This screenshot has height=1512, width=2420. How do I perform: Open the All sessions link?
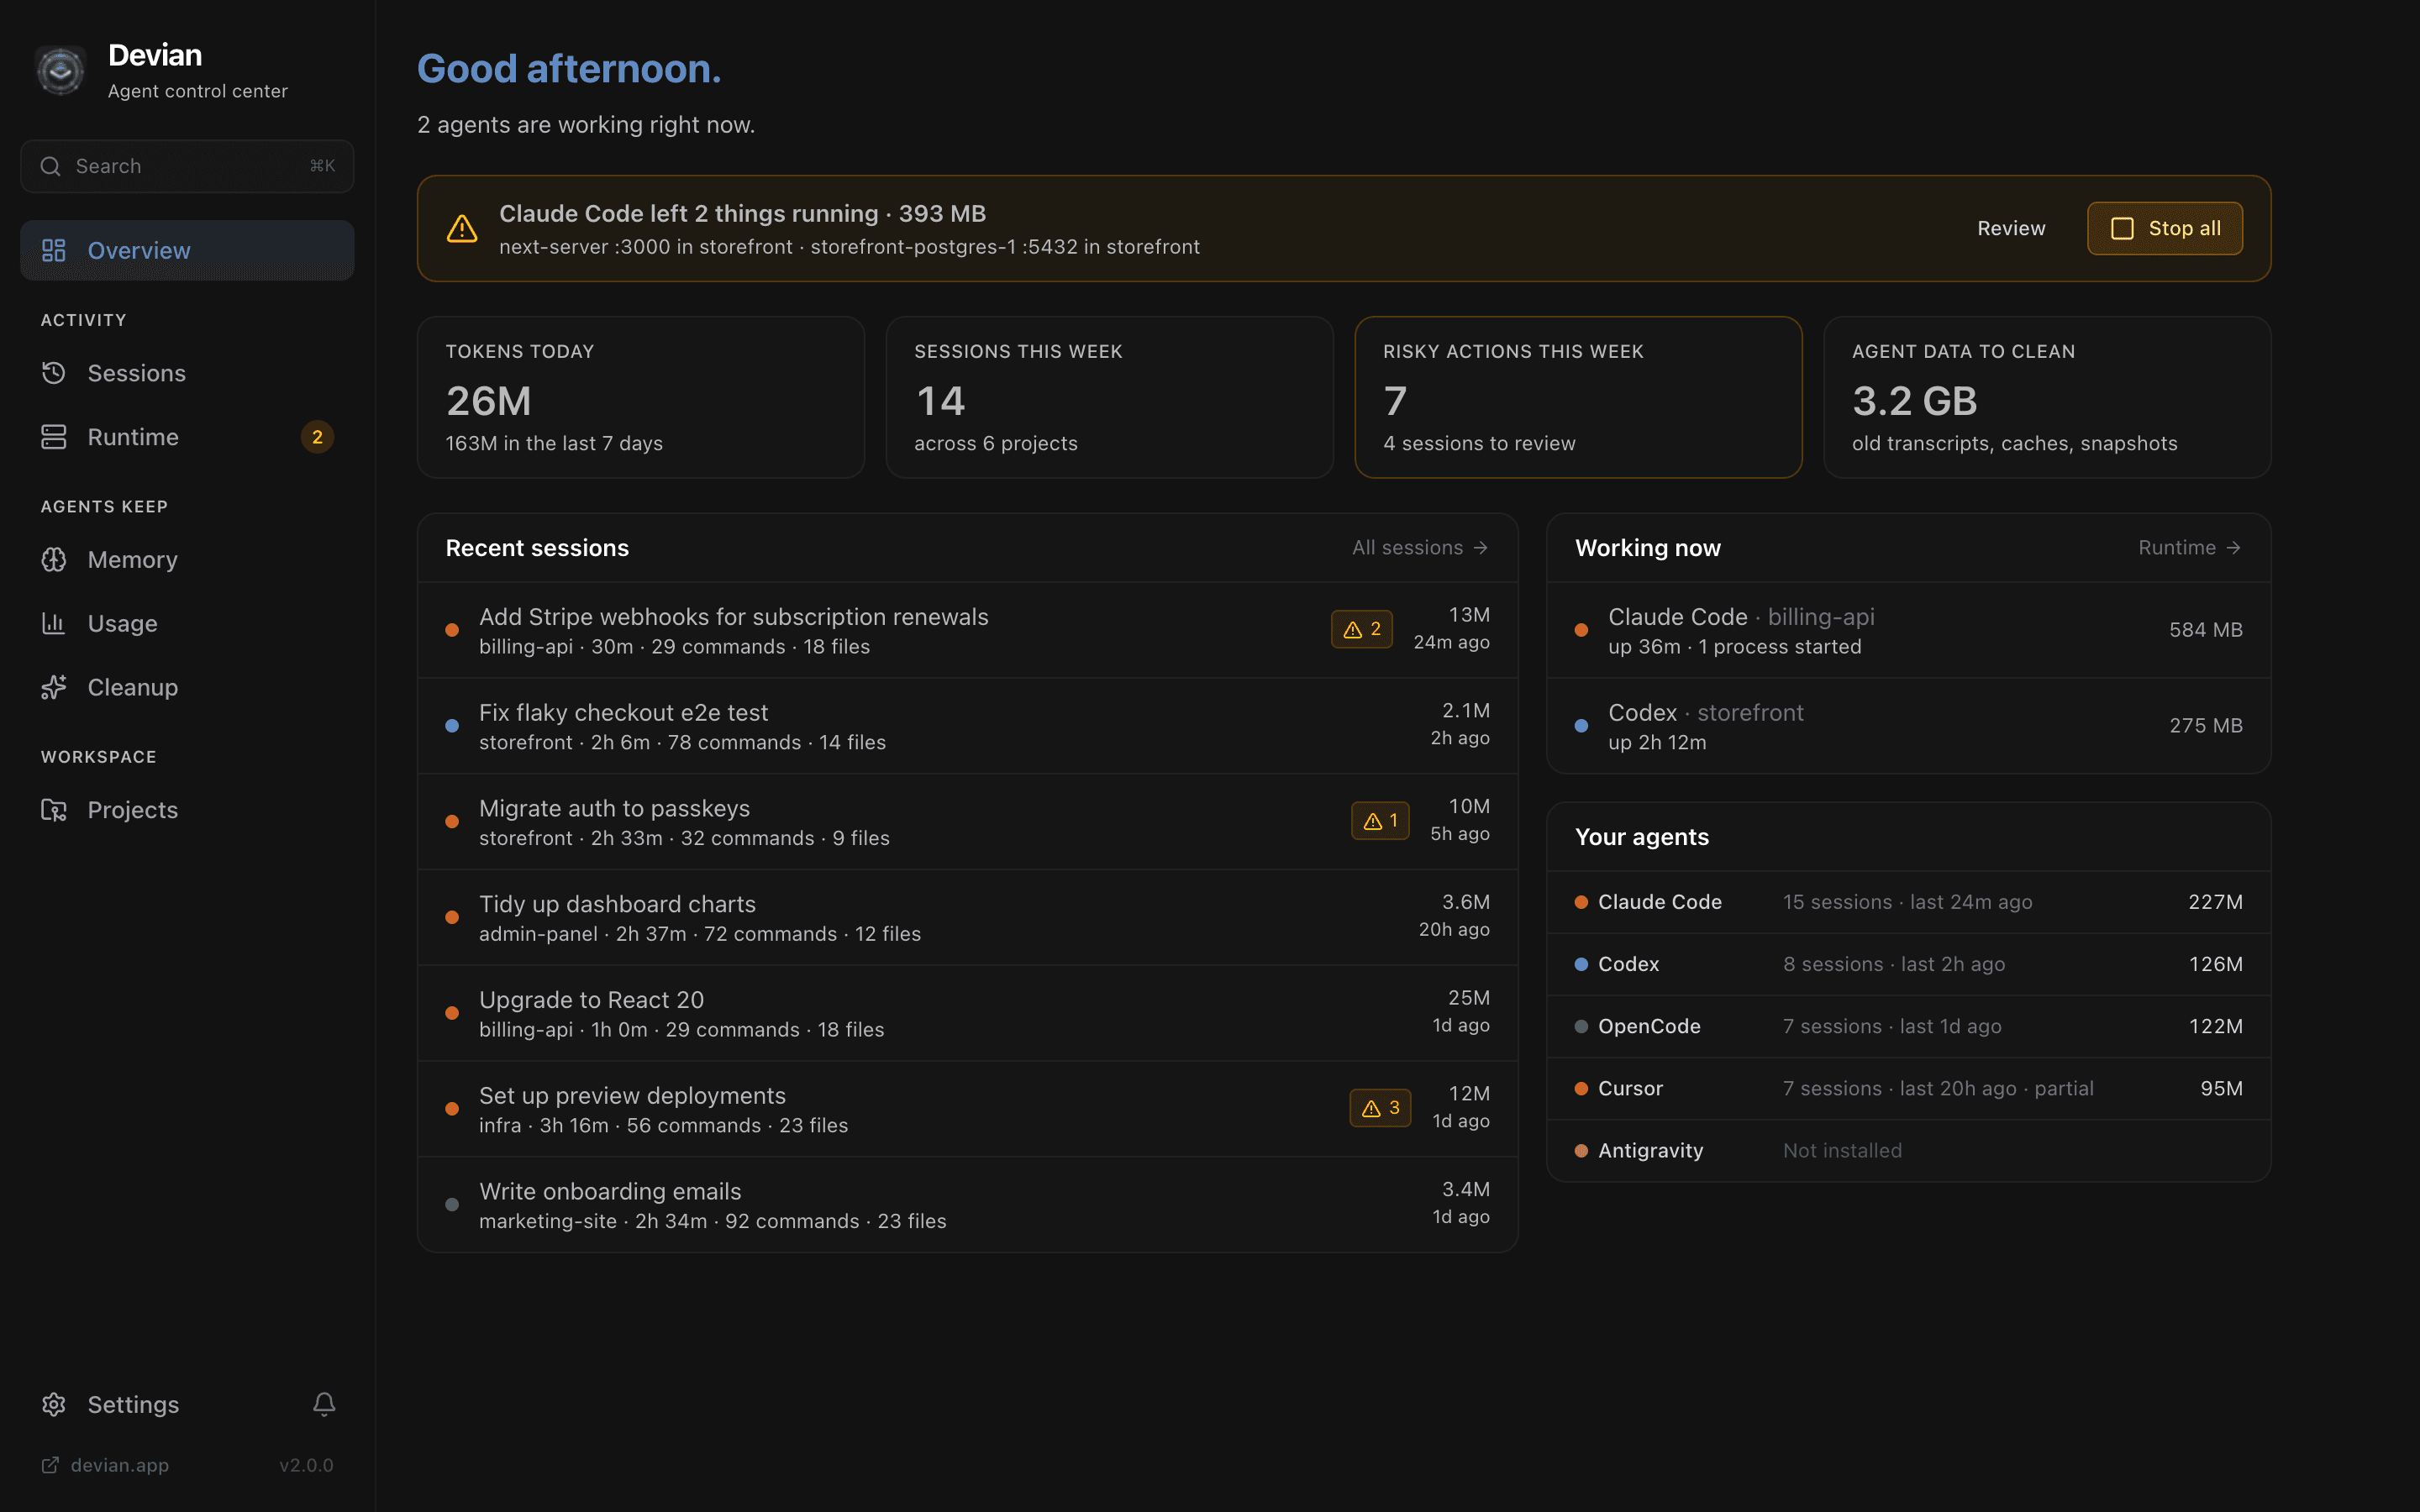coord(1420,548)
